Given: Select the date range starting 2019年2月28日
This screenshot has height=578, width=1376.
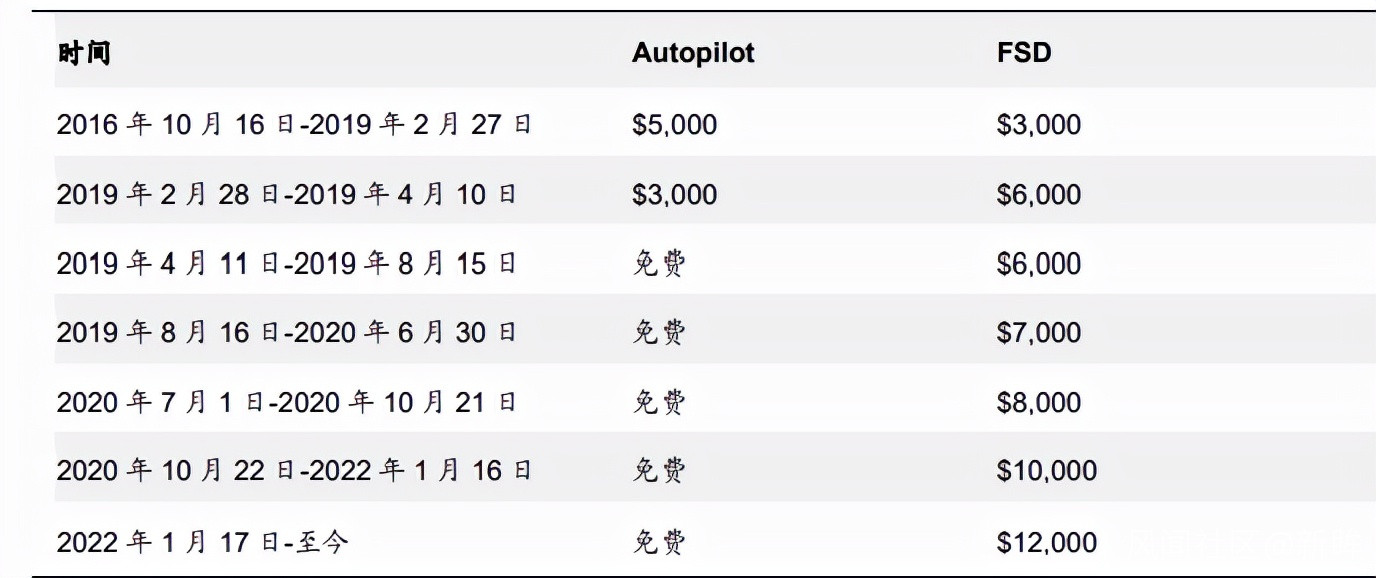Looking at the screenshot, I should 286,194.
